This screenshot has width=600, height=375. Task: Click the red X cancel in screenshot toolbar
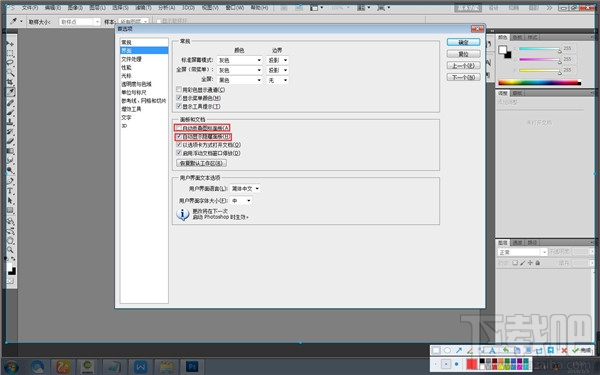(564, 350)
